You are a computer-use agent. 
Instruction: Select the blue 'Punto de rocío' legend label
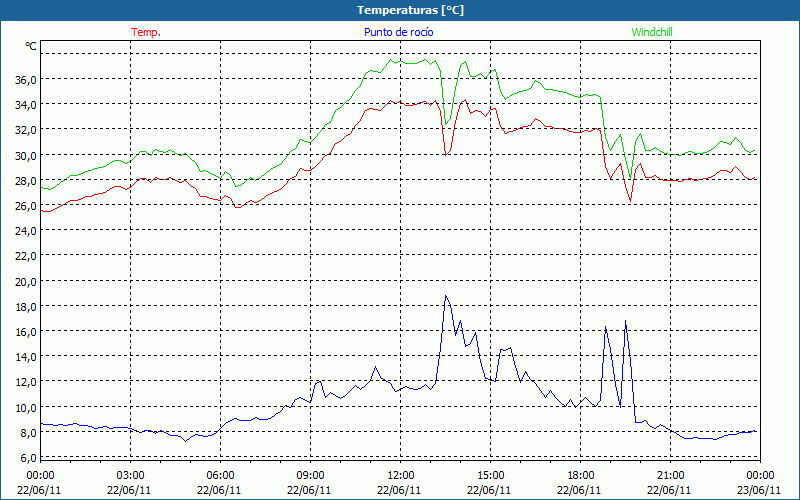pos(398,32)
